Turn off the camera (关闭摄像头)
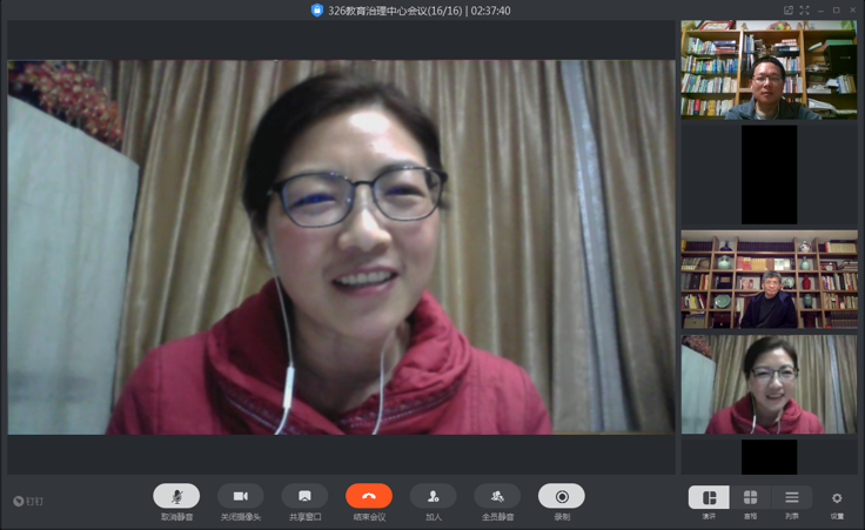Image resolution: width=865 pixels, height=530 pixels. click(x=240, y=496)
